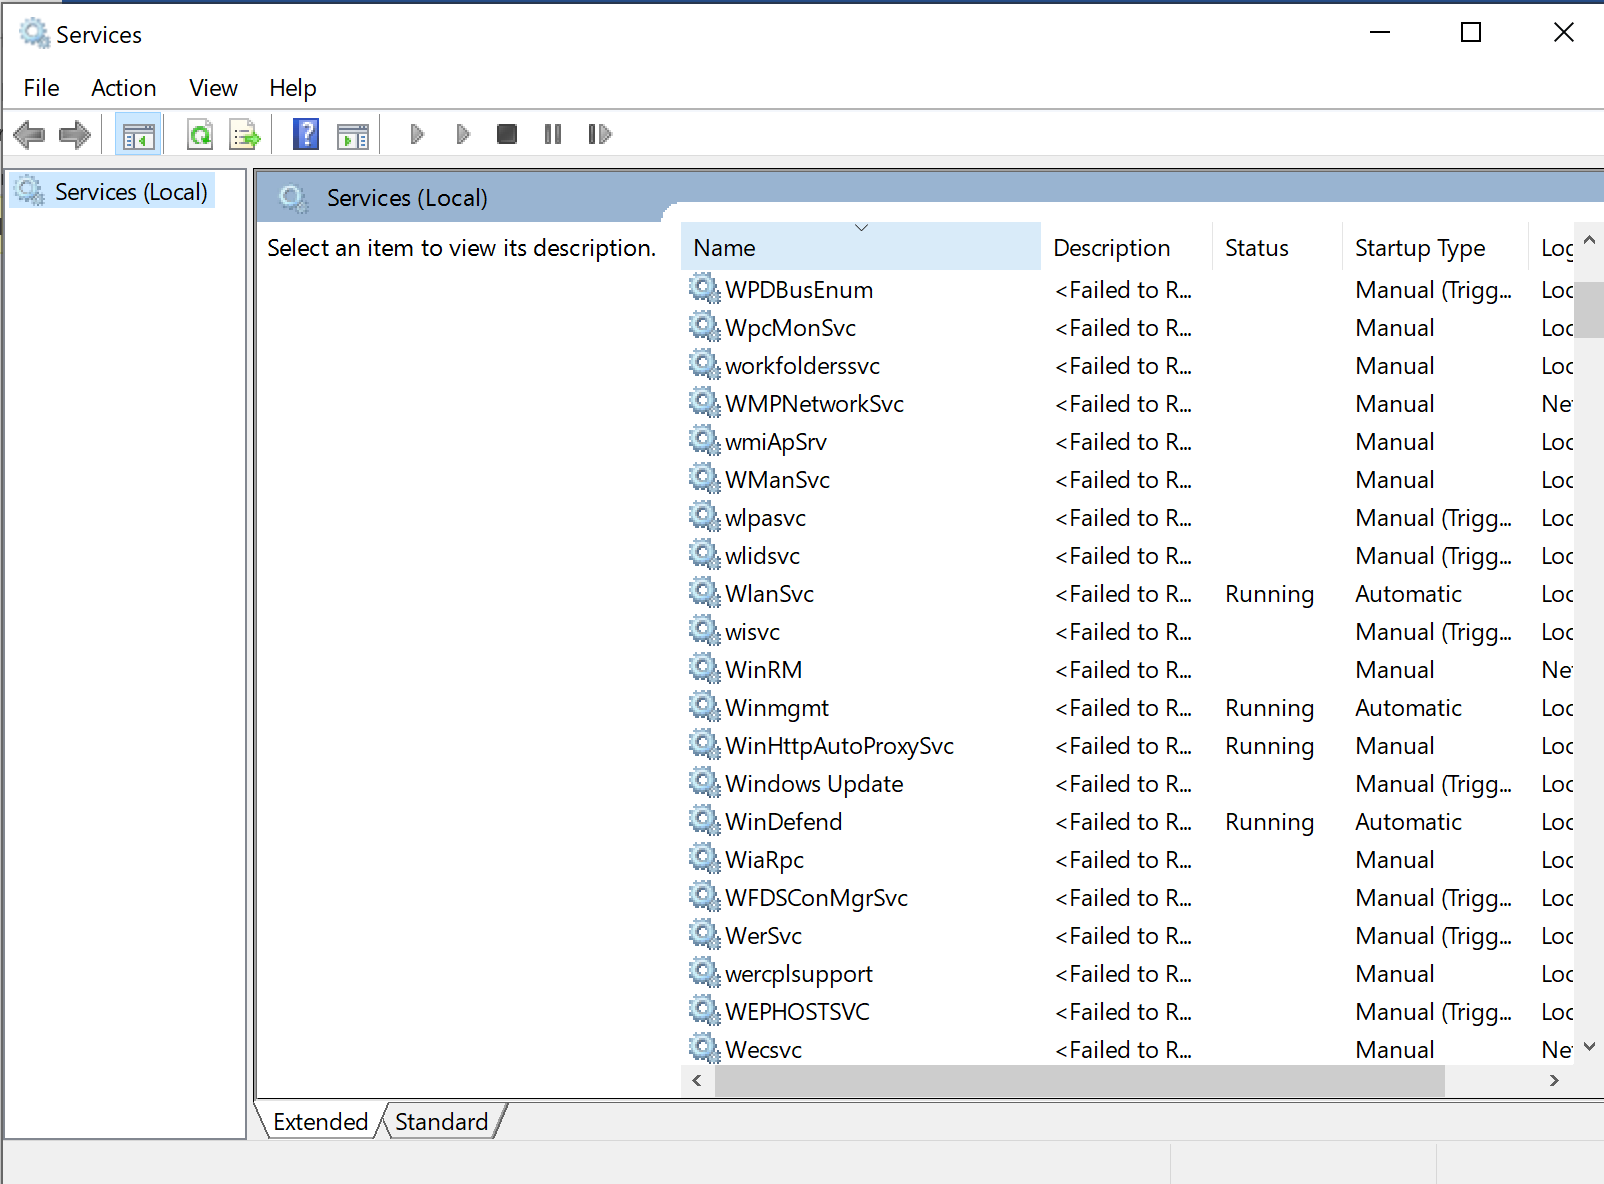This screenshot has height=1184, width=1604.
Task: Select the WlanSvc service gear icon
Action: point(705,593)
